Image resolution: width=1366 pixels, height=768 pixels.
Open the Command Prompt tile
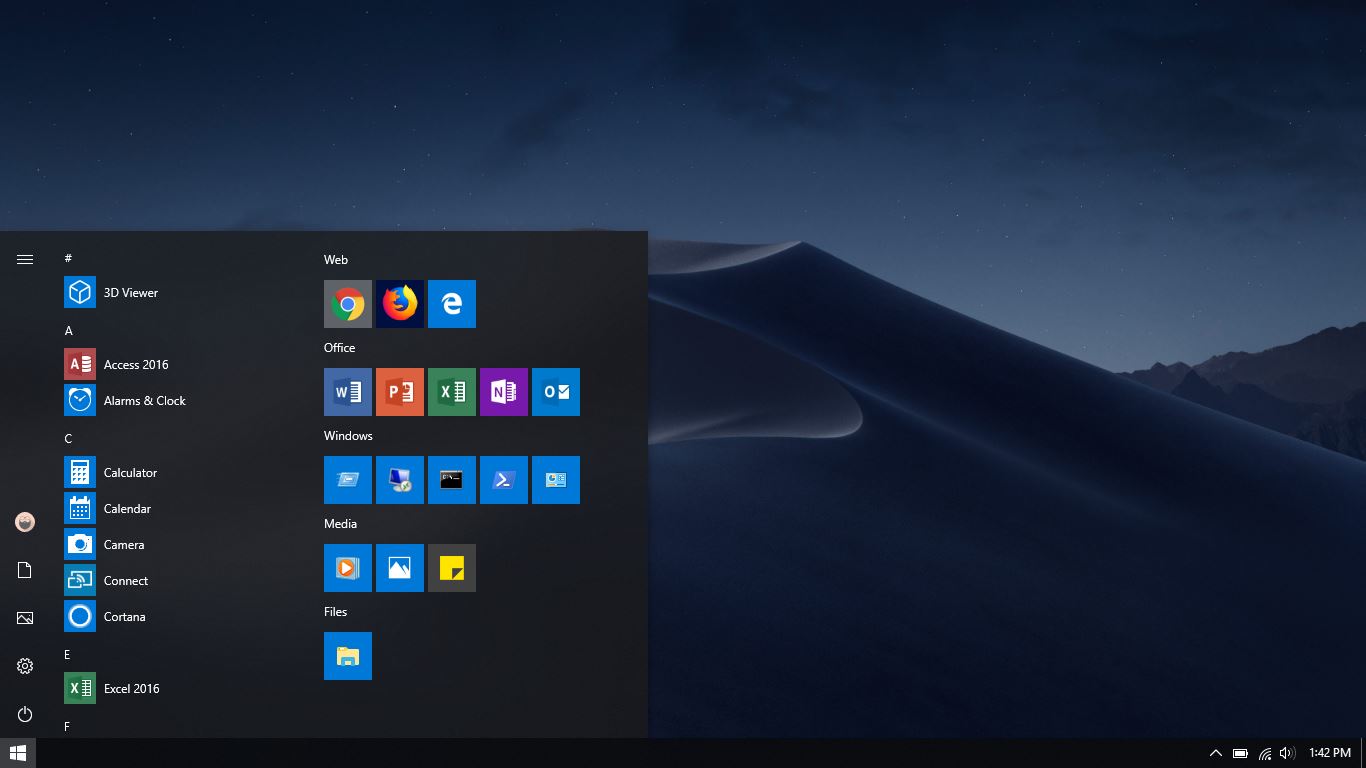click(x=452, y=480)
